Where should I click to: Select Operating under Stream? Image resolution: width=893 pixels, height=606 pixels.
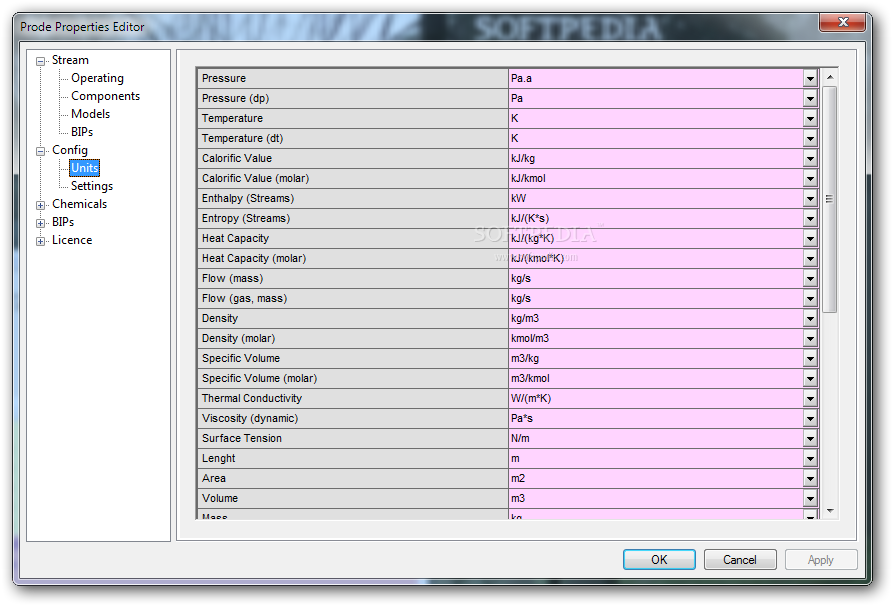[97, 78]
